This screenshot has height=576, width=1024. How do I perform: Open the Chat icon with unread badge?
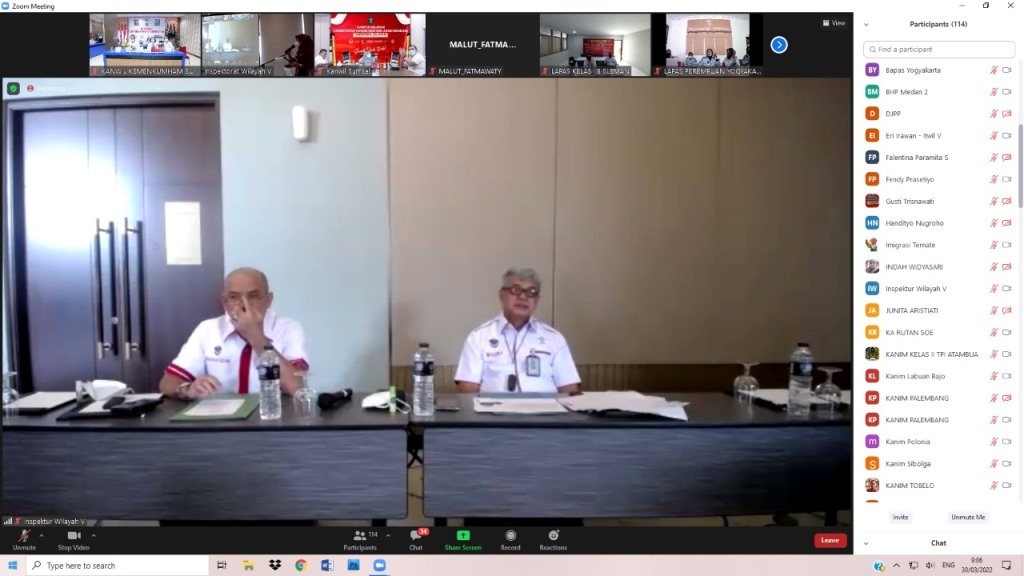pyautogui.click(x=416, y=537)
